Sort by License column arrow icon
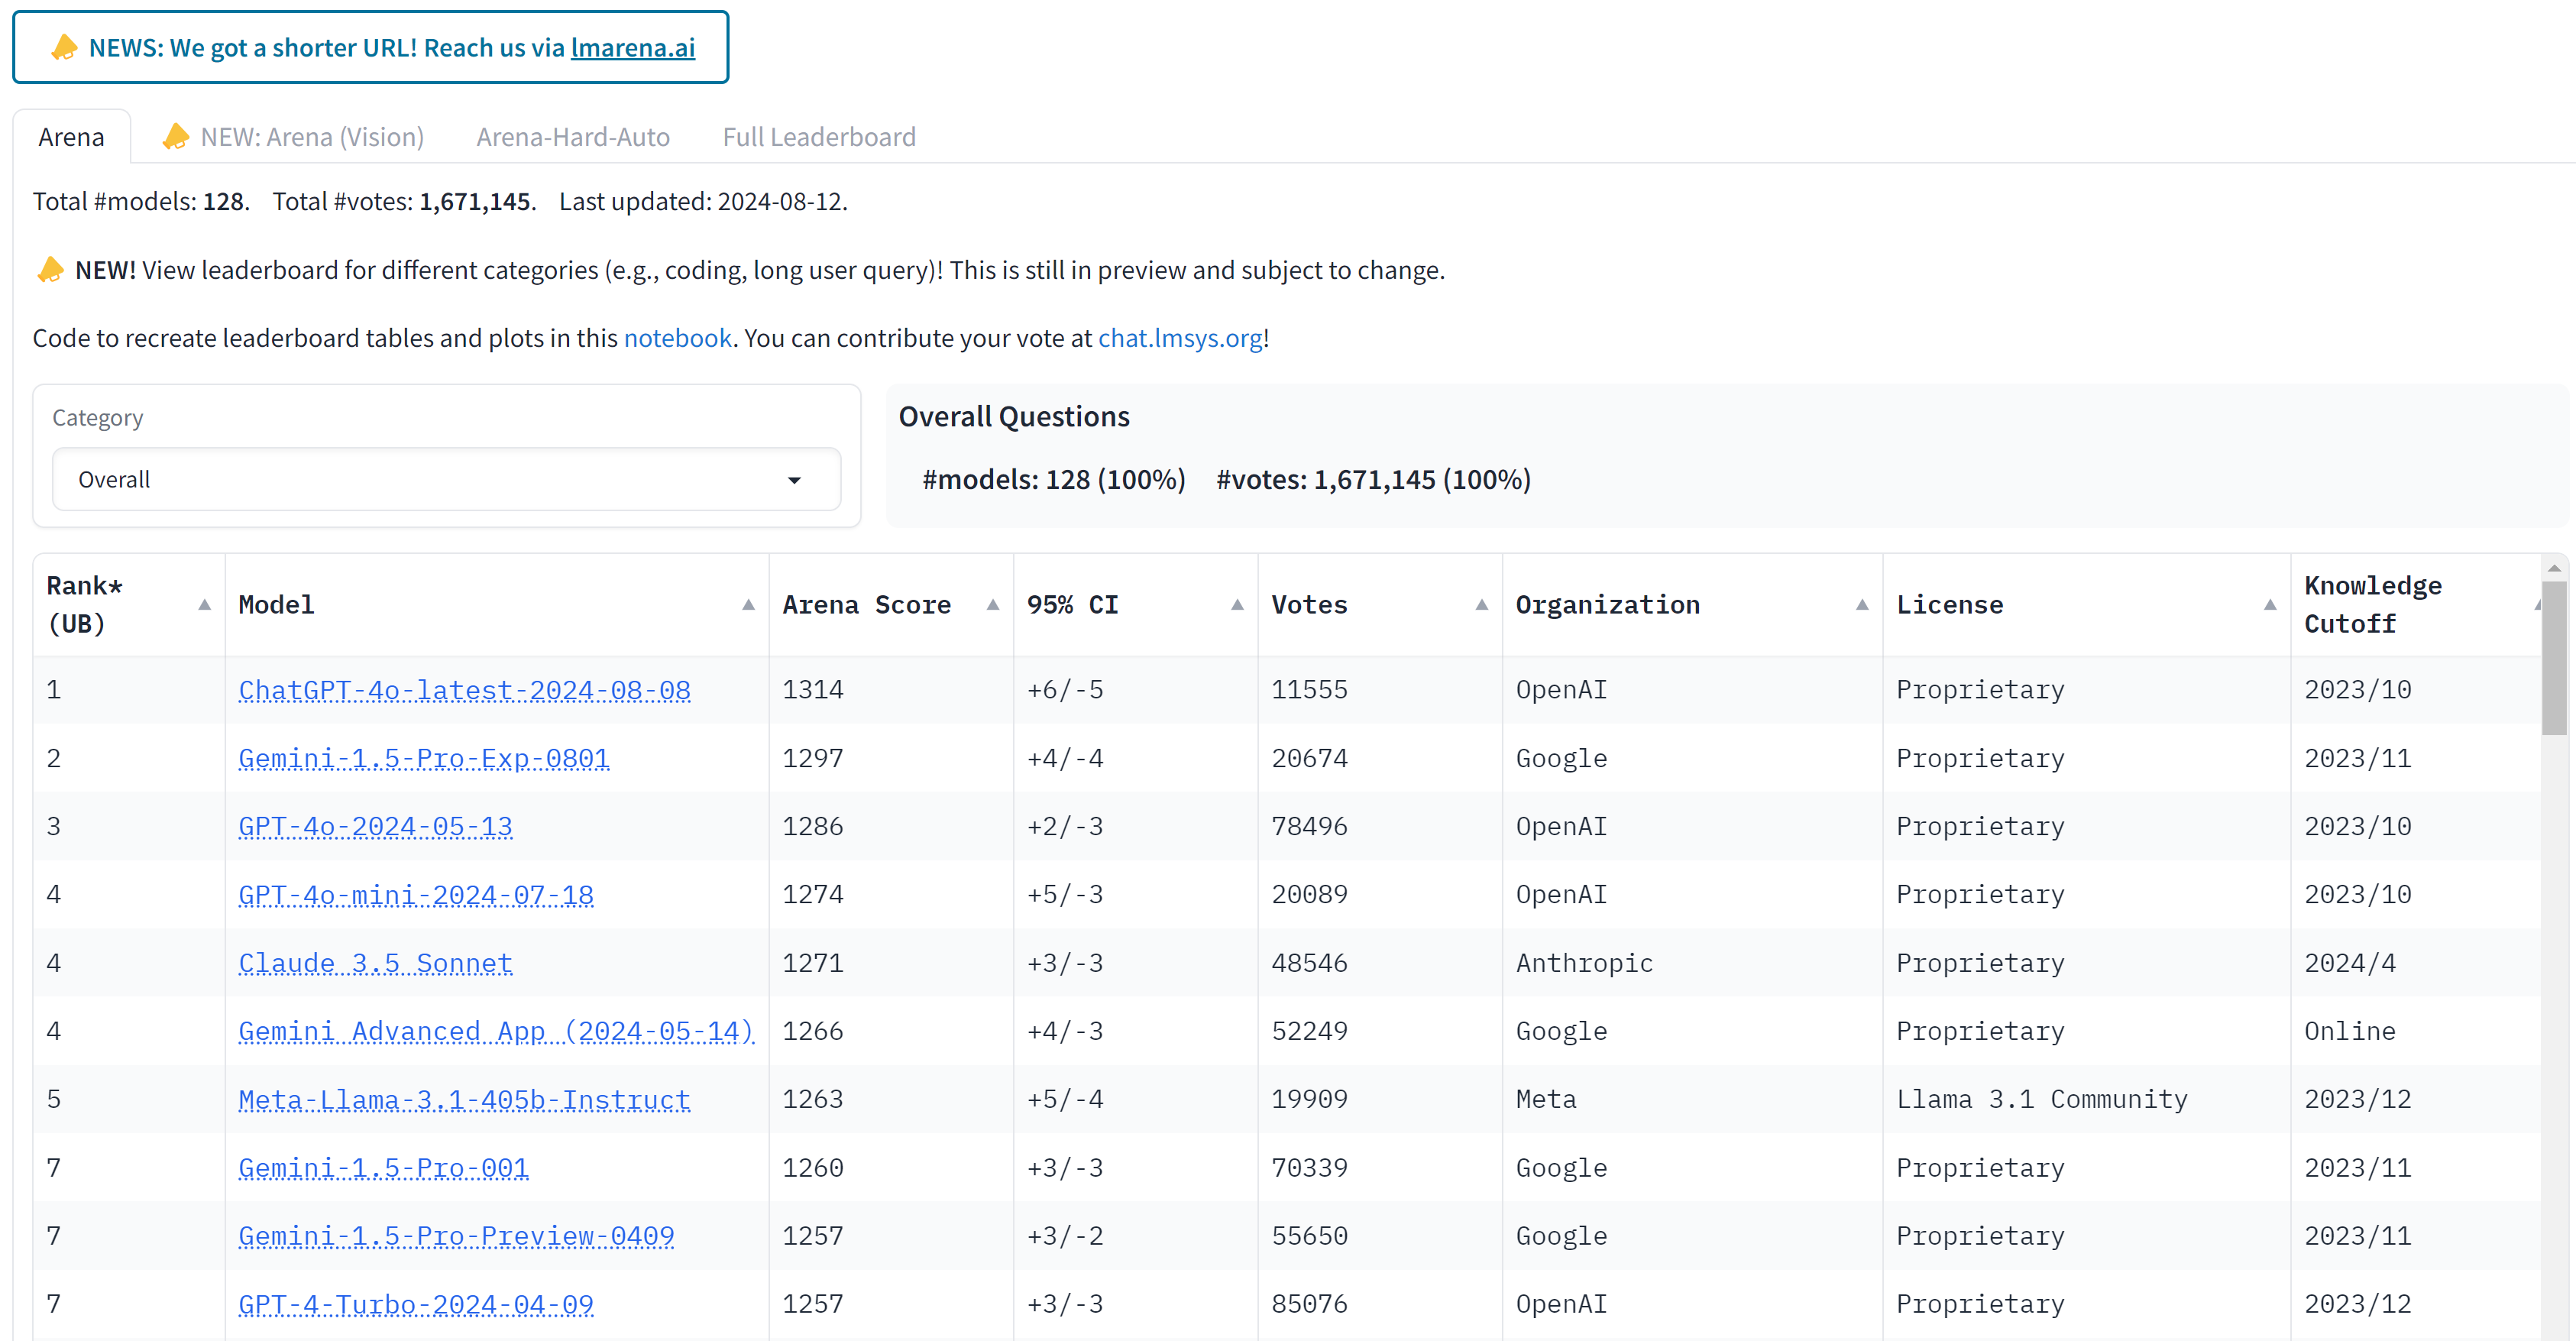Viewport: 2576px width, 1341px height. coord(2270,605)
